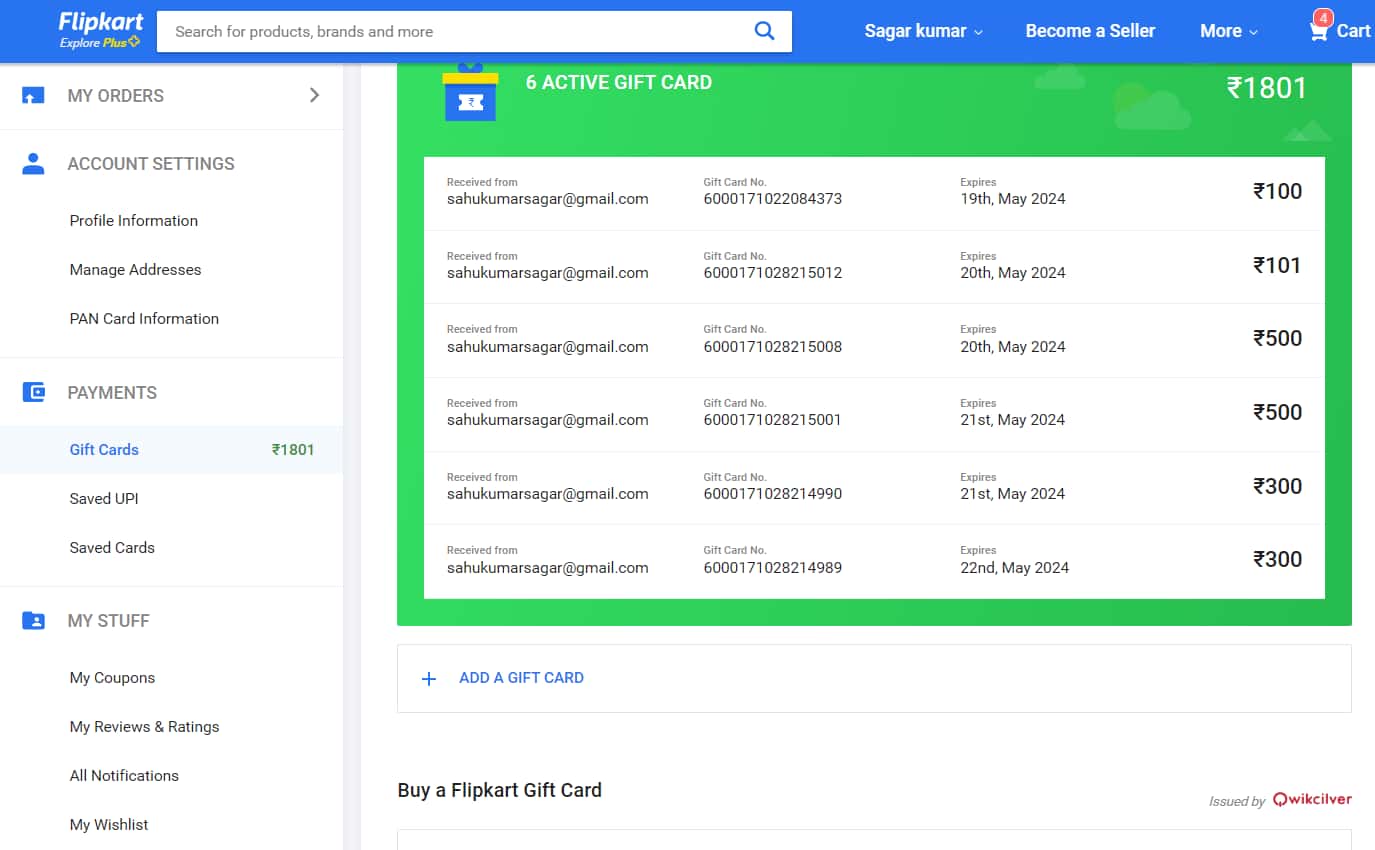Image resolution: width=1375 pixels, height=850 pixels.
Task: Click gift card number 6000171022084373
Action: (x=772, y=199)
